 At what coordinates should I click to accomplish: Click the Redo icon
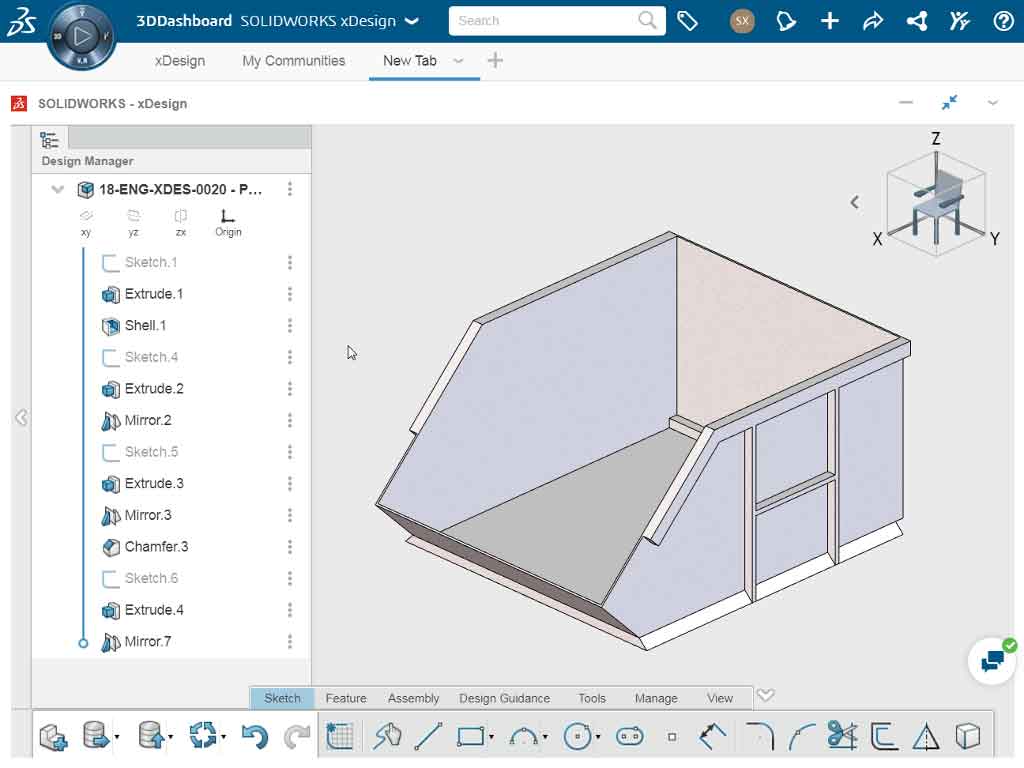click(297, 737)
